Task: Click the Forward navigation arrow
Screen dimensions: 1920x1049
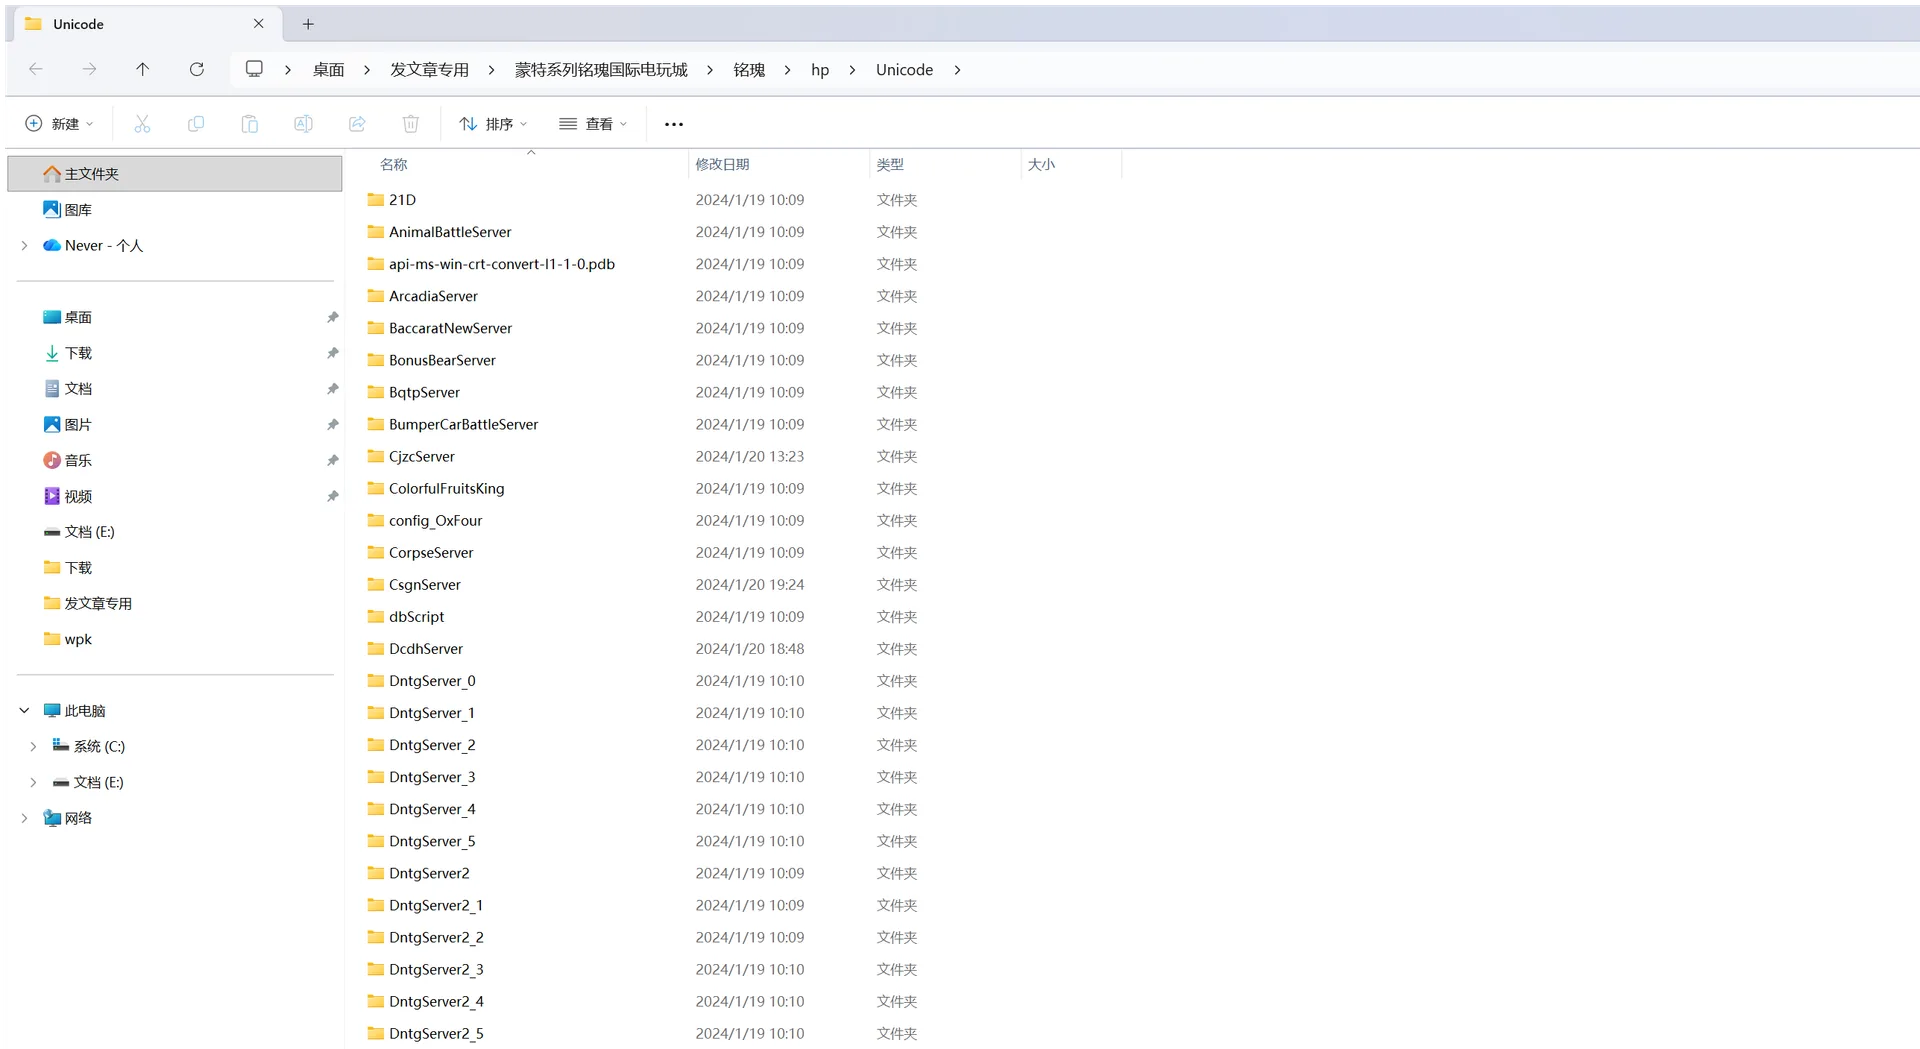Action: click(x=89, y=69)
